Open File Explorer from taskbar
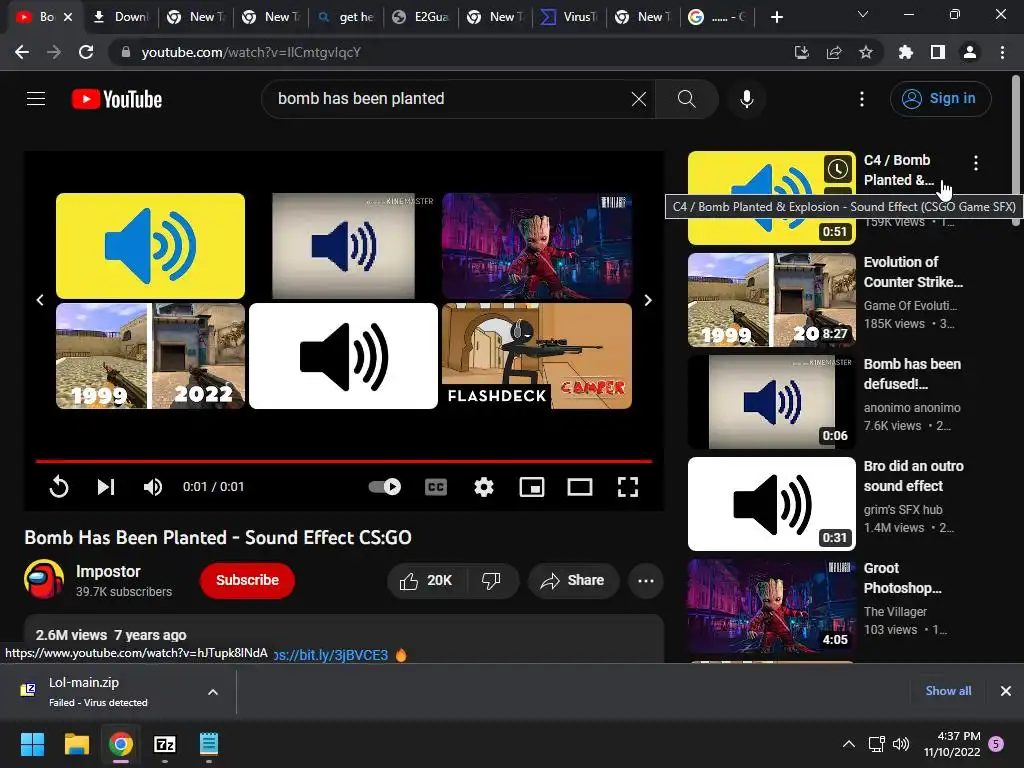Image resolution: width=1024 pixels, height=768 pixels. (76, 744)
